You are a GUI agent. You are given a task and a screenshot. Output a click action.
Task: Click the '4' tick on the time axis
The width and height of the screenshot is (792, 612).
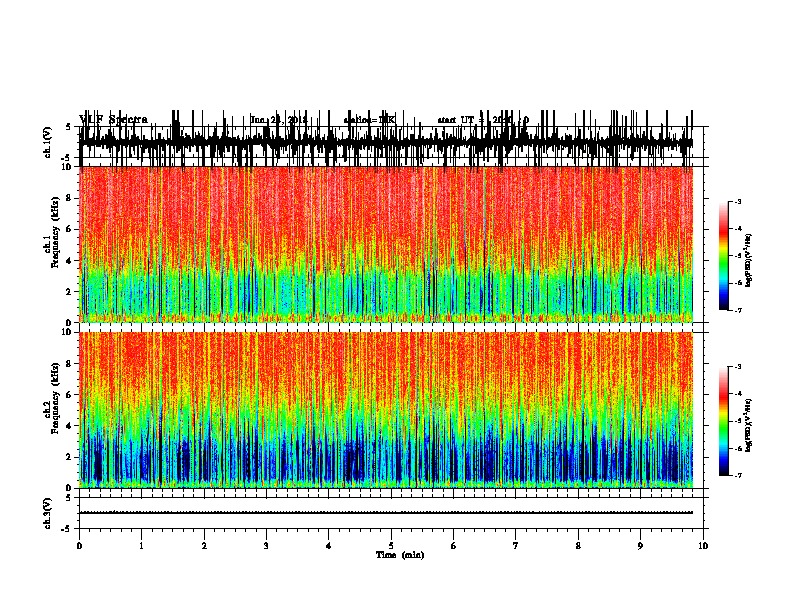click(329, 546)
